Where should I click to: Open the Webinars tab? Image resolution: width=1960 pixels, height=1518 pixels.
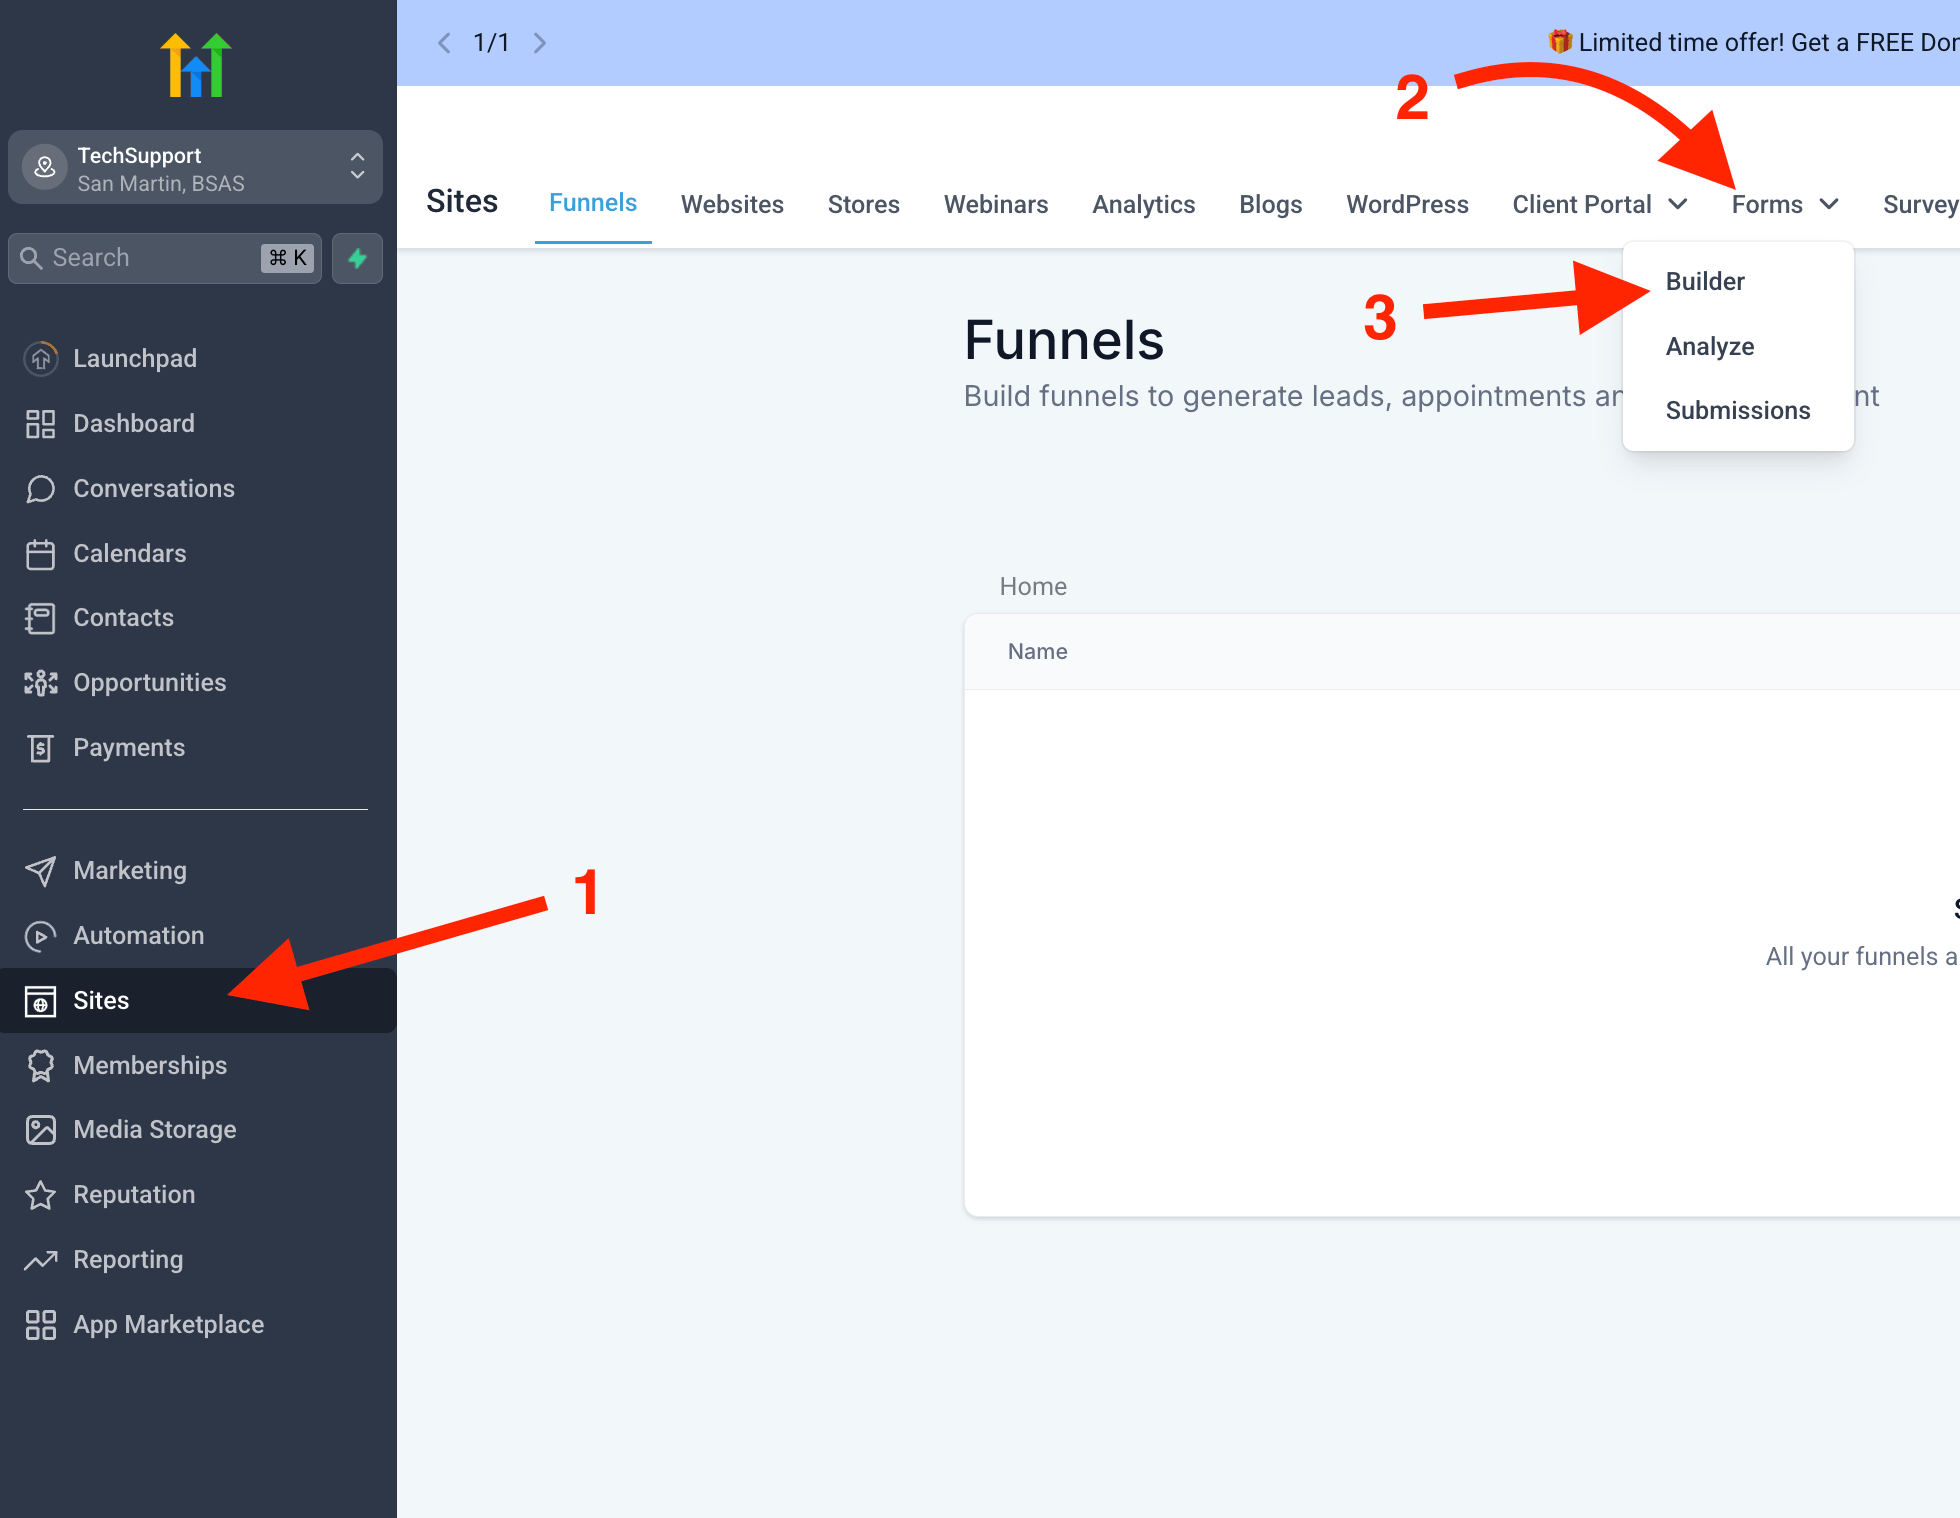point(996,204)
